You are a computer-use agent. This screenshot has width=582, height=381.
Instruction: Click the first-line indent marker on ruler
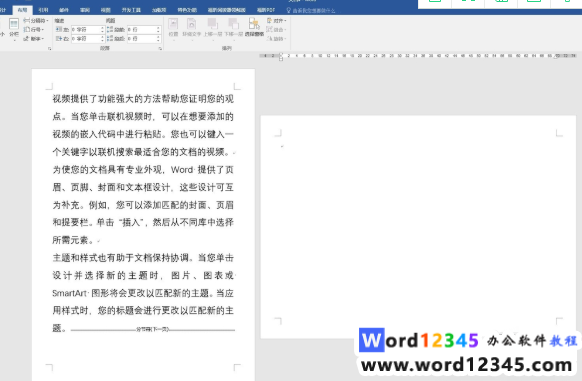pos(281,54)
